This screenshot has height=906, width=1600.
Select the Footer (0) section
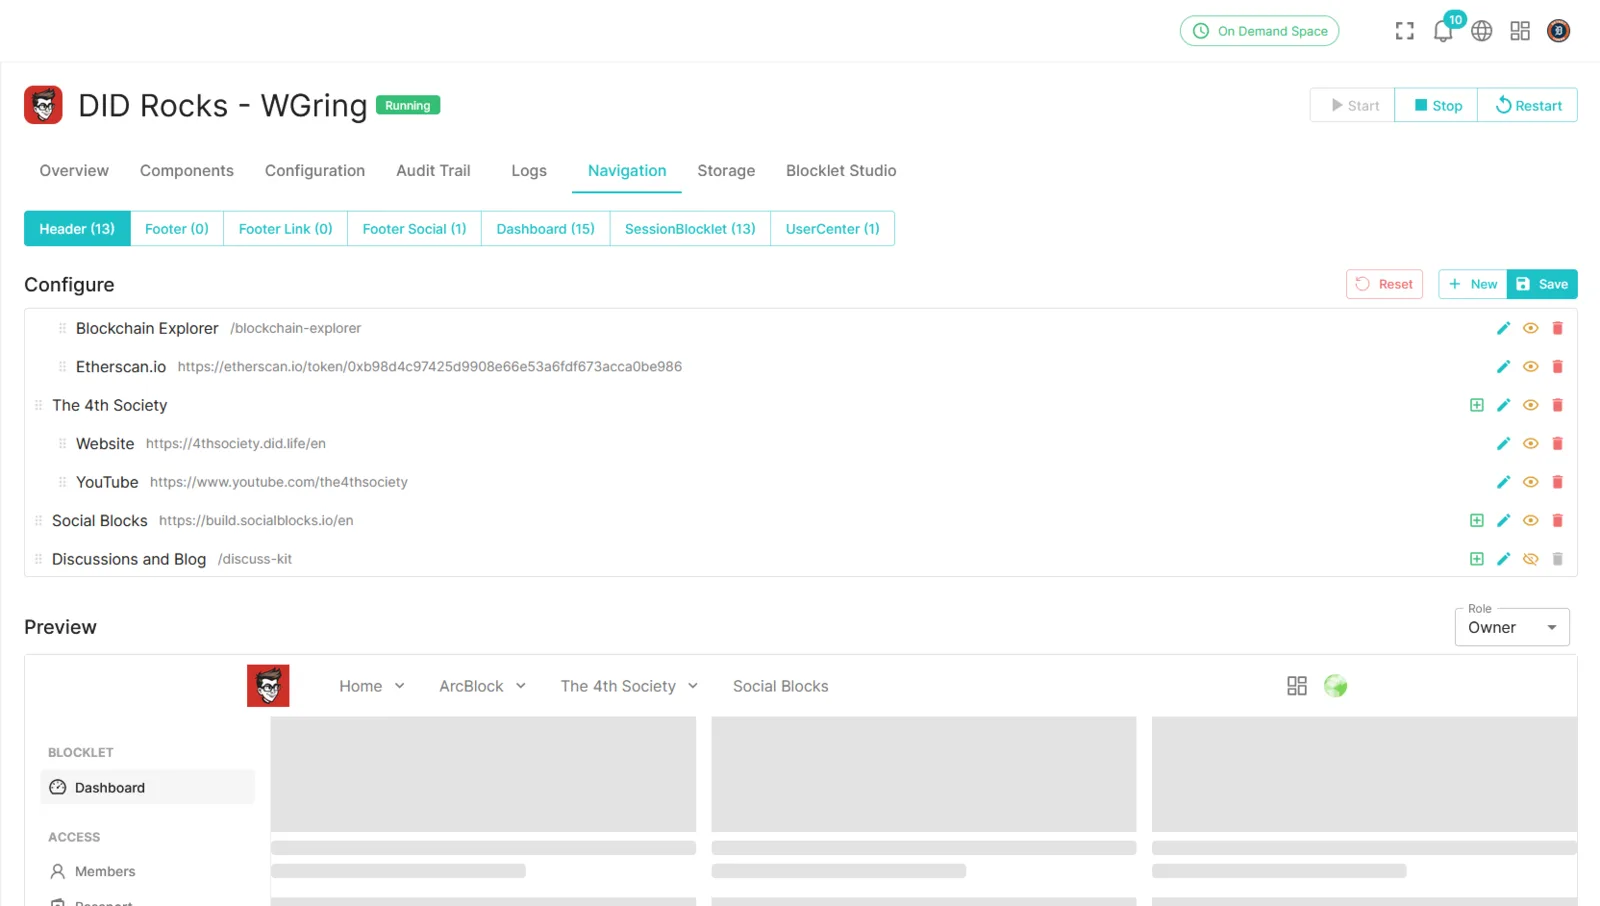point(177,229)
